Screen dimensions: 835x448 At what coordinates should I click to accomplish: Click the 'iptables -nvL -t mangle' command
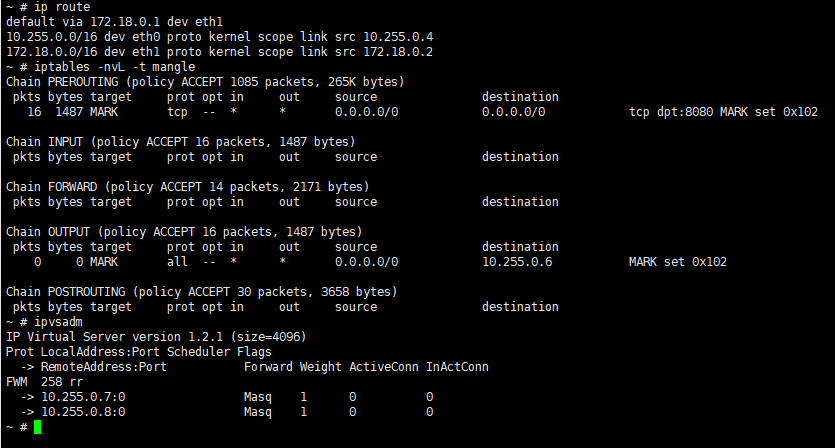click(x=114, y=67)
